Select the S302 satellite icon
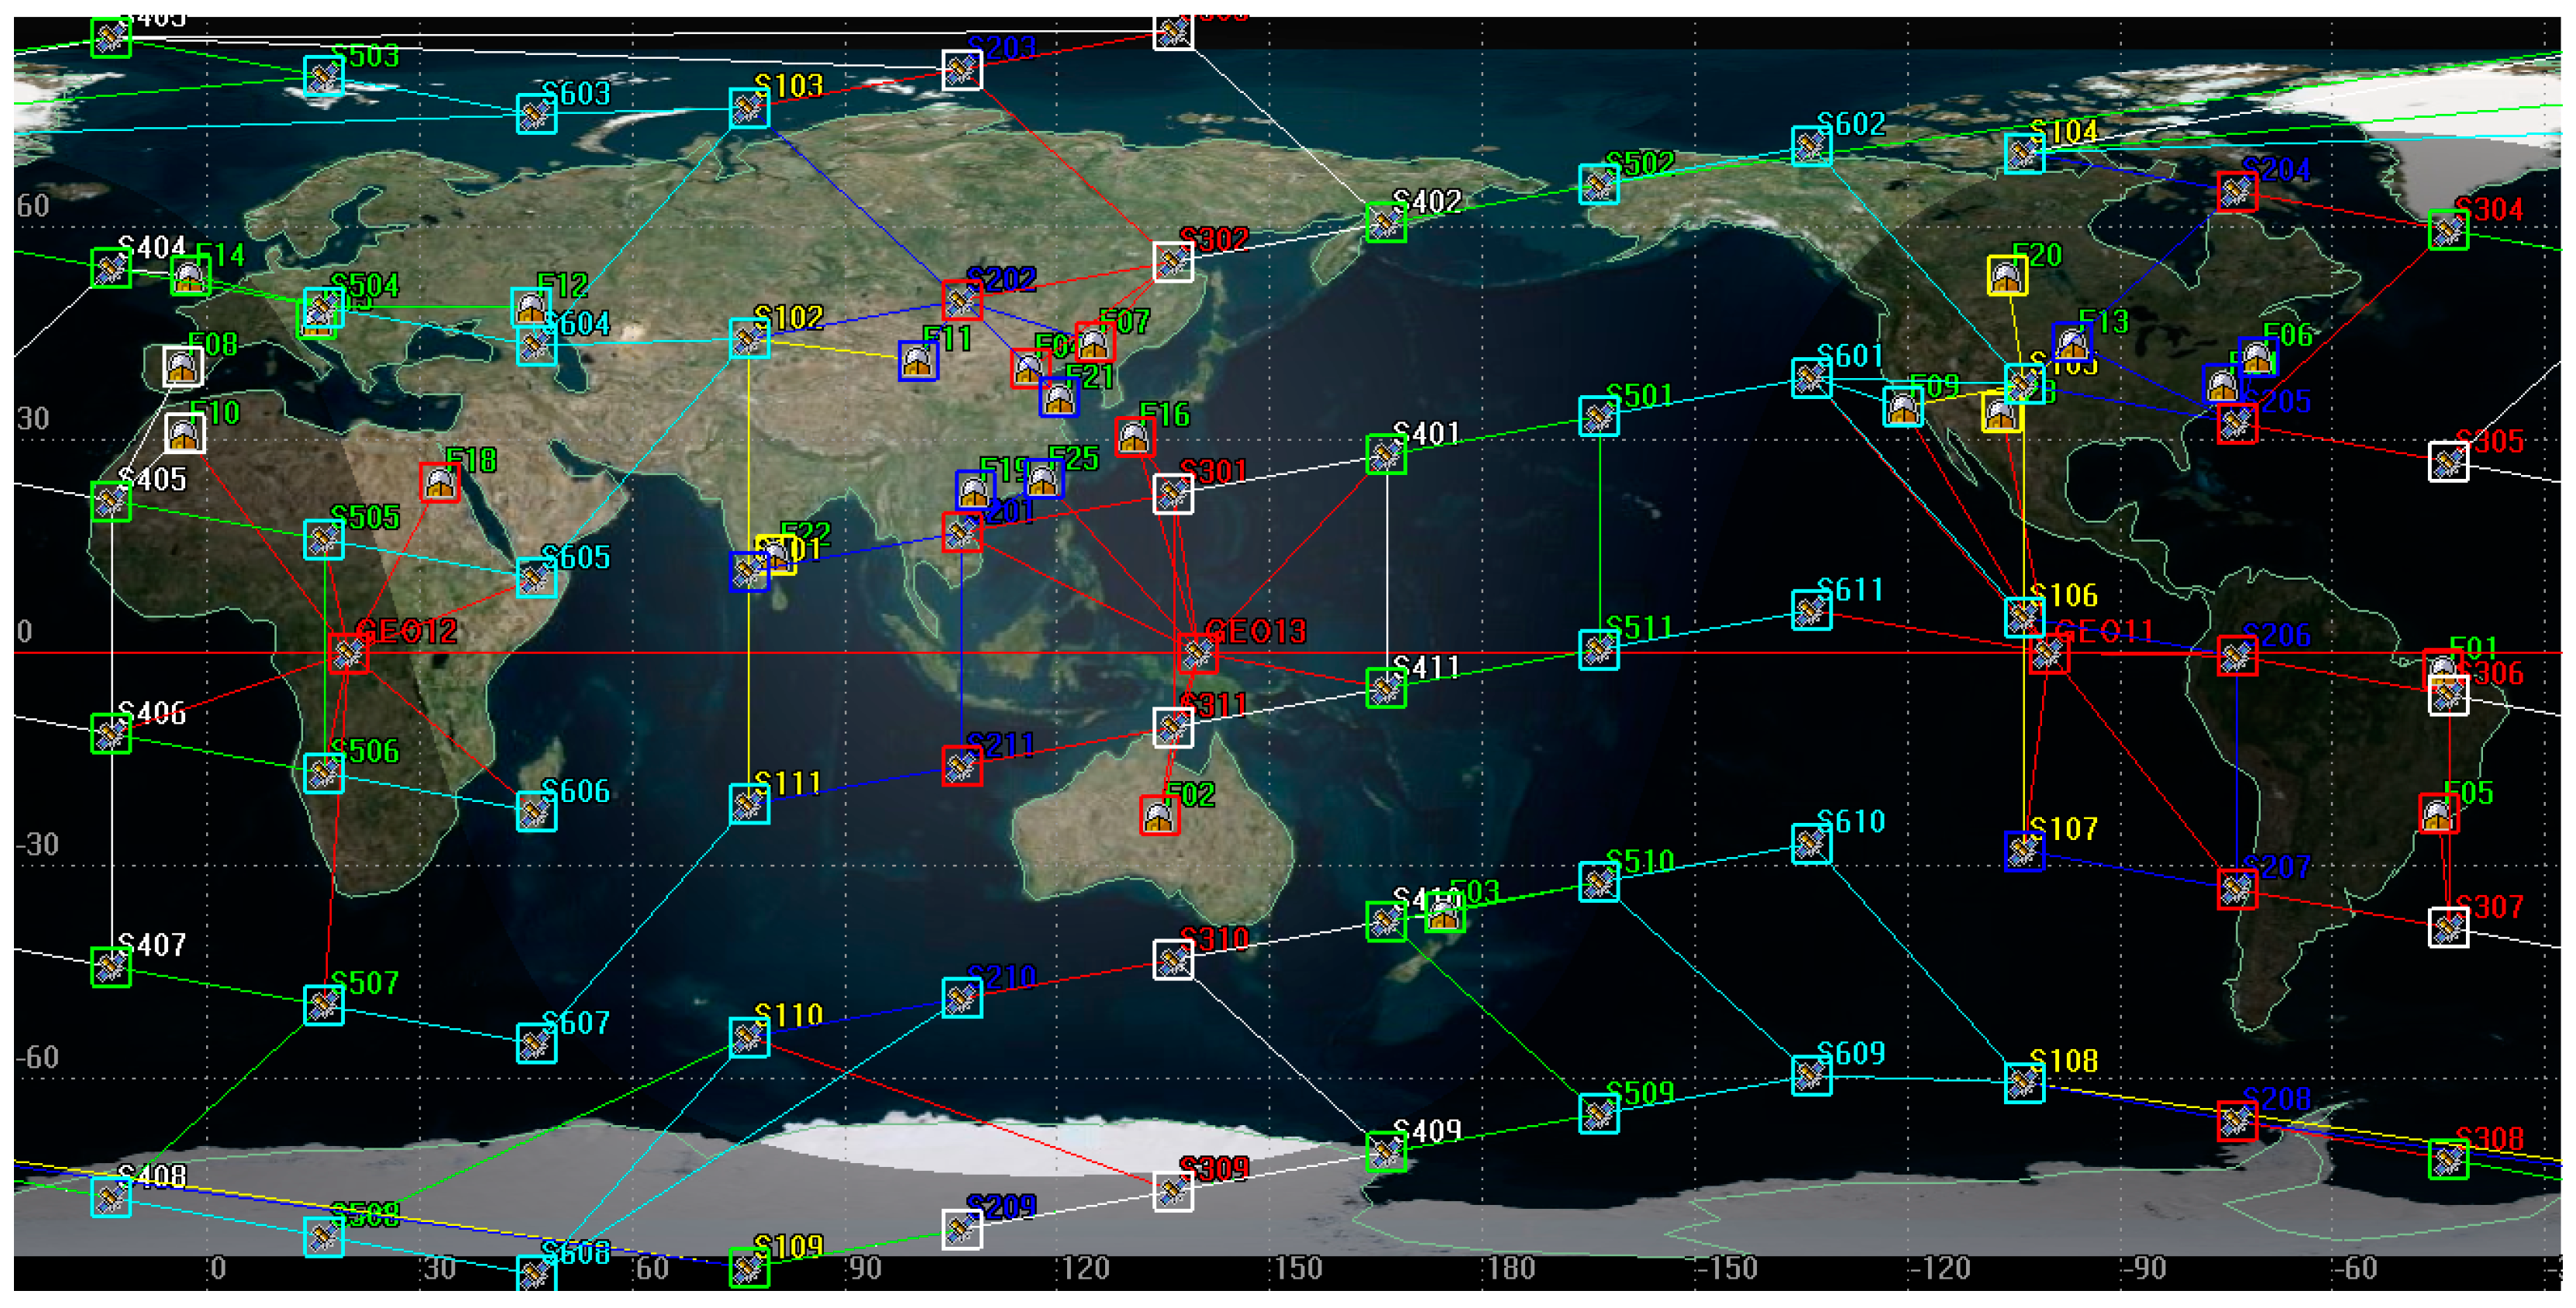The image size is (2576, 1308). [x=1173, y=262]
